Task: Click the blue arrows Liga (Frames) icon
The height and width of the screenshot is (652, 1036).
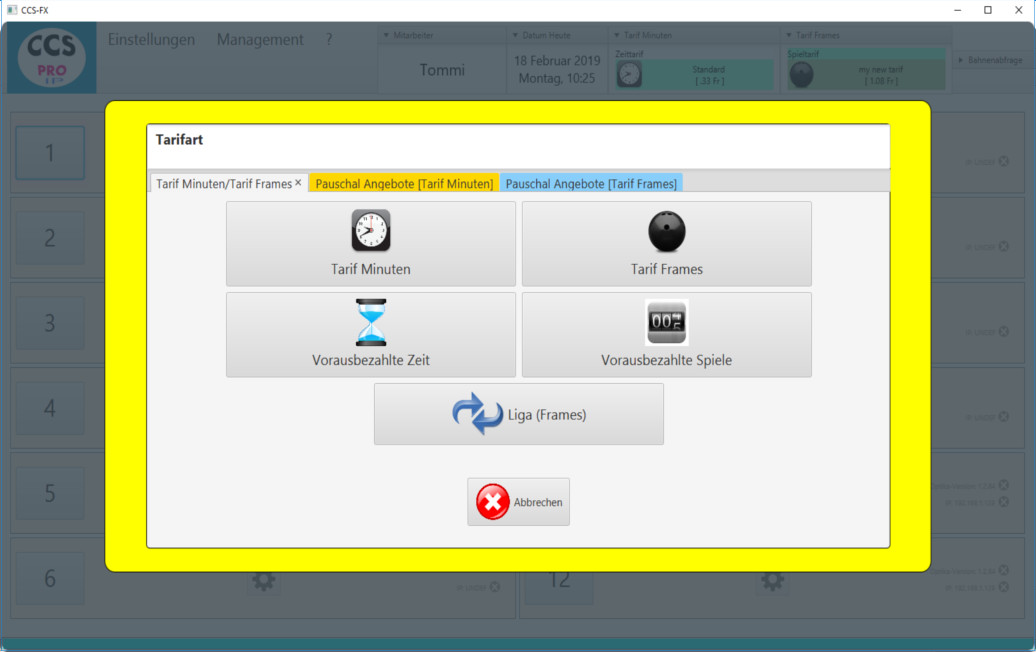Action: pos(477,414)
